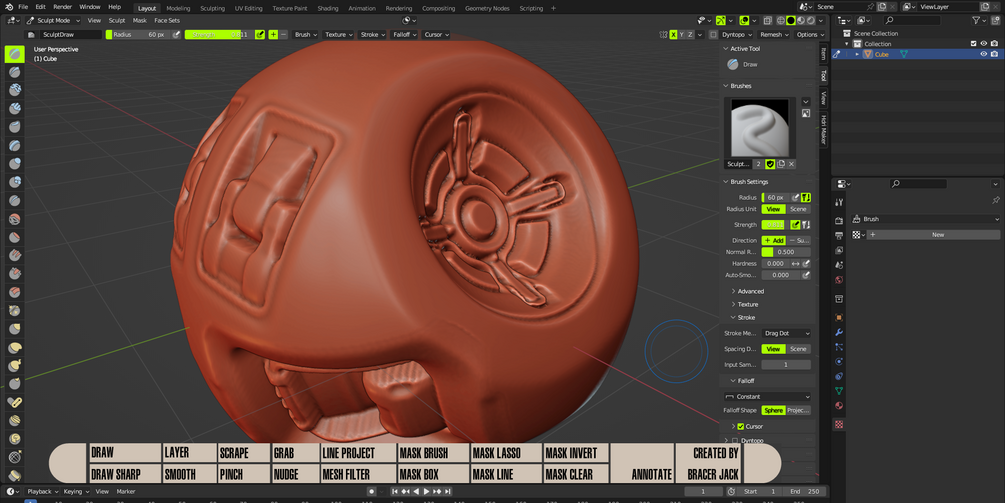Toggle the Collection exclude checkbox in the outliner

coord(974,44)
